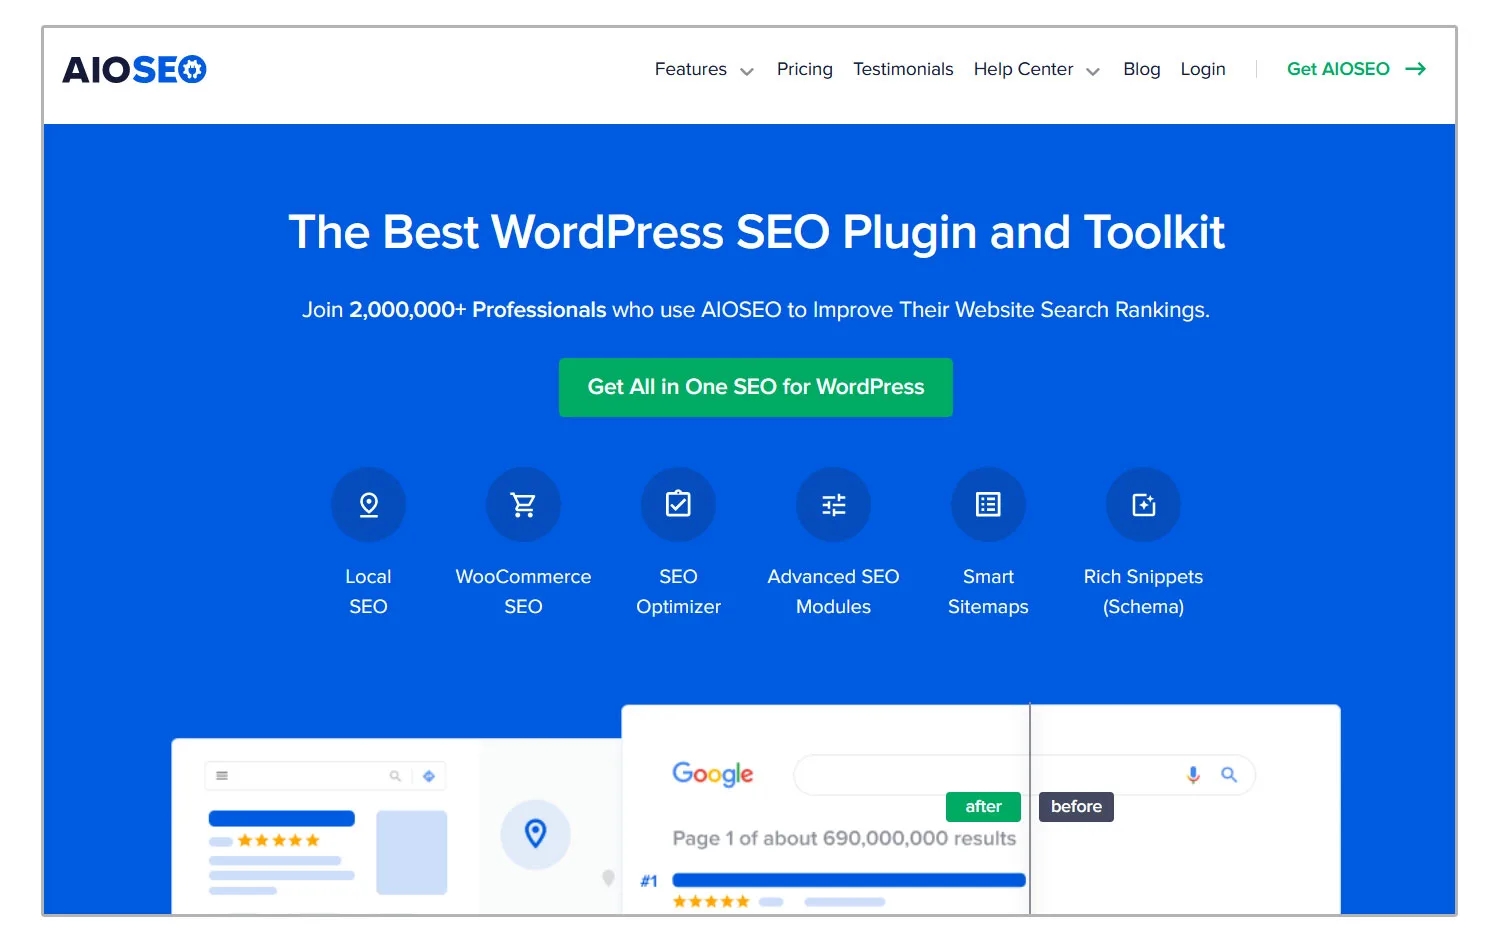Click the Local SEO label

(x=368, y=592)
